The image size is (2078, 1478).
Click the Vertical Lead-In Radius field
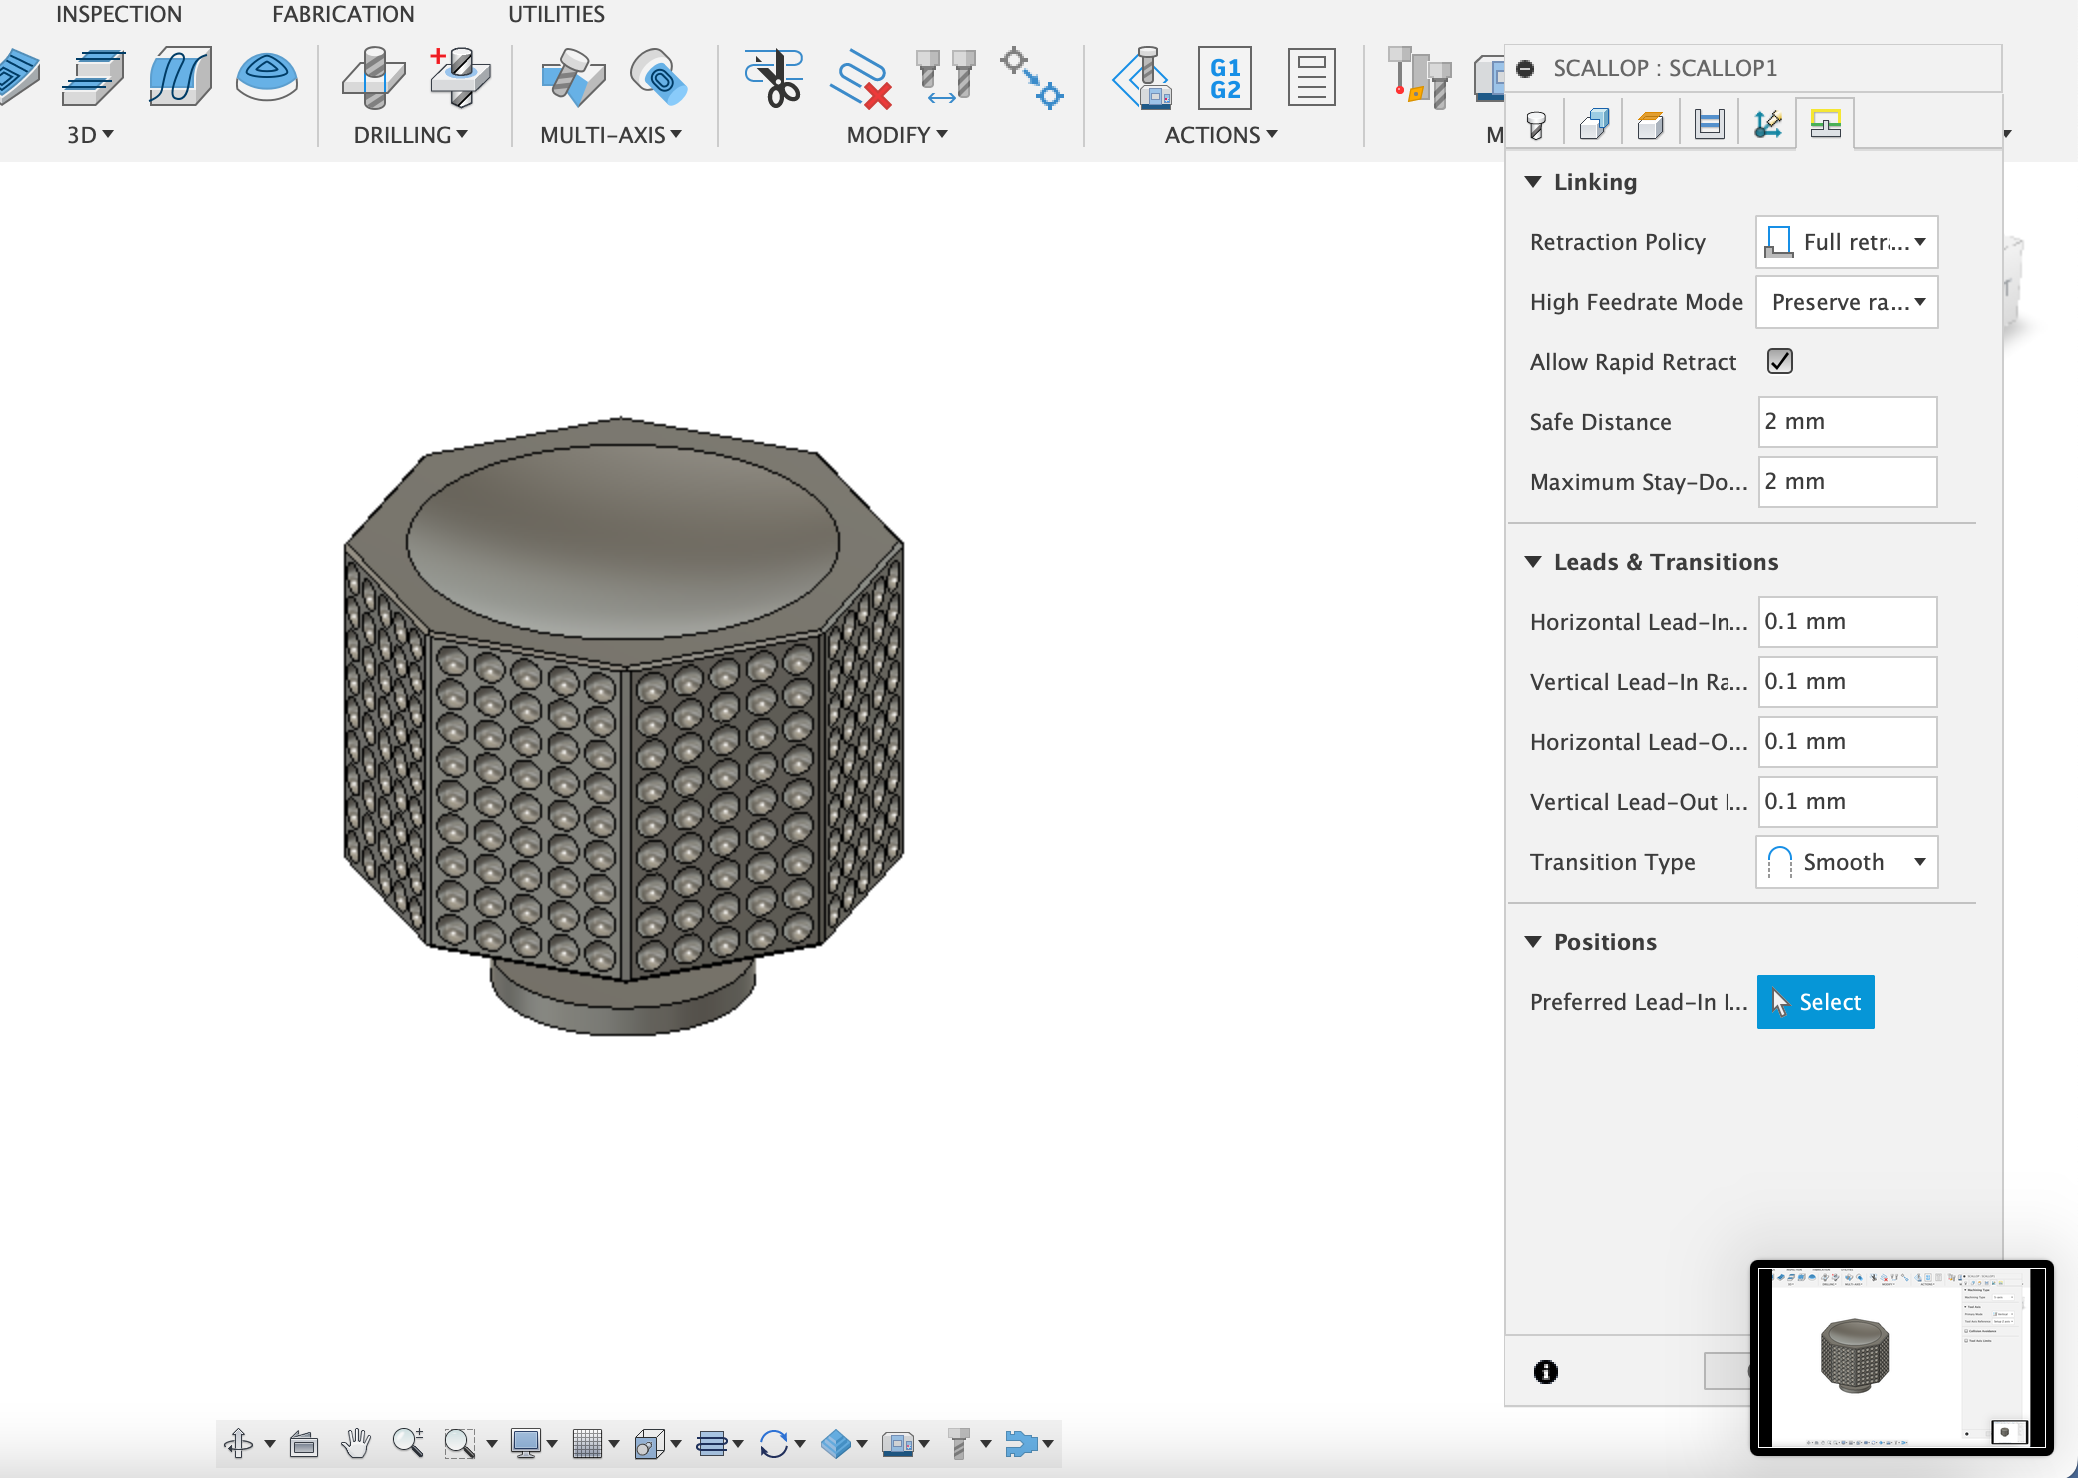tap(1847, 682)
